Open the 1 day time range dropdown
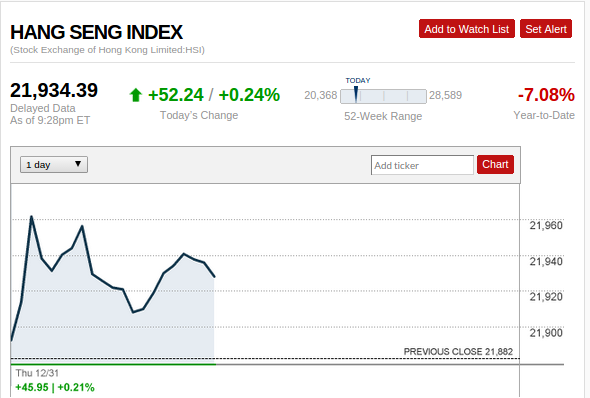Screen dimensions: 590x398 click(x=54, y=165)
